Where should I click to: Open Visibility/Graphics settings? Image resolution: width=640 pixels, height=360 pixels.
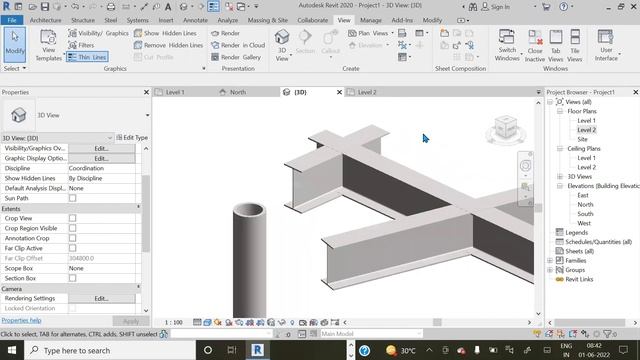tap(98, 33)
